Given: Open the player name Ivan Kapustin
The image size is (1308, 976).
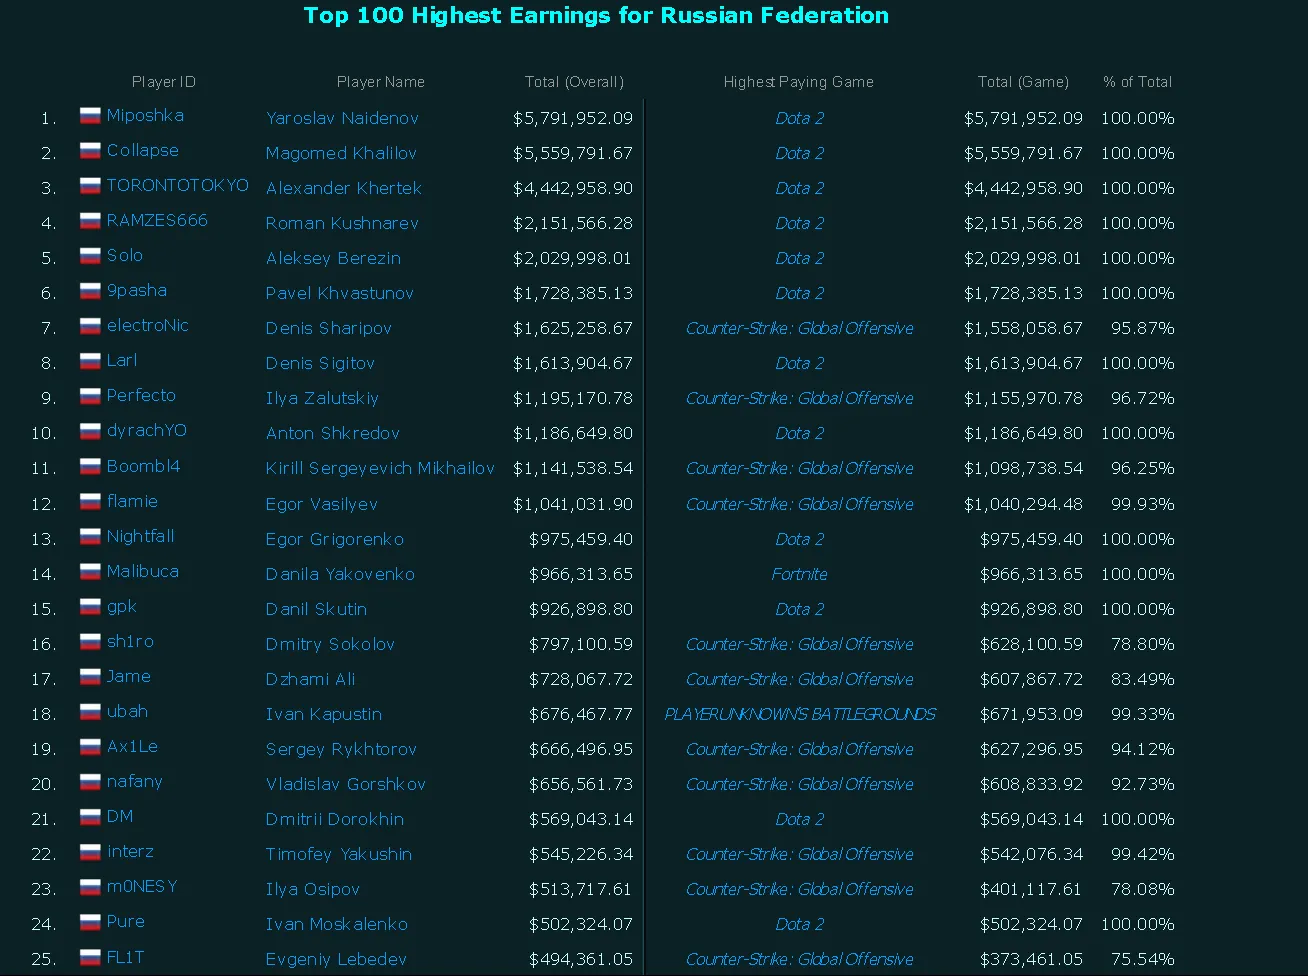Looking at the screenshot, I should [x=324, y=715].
